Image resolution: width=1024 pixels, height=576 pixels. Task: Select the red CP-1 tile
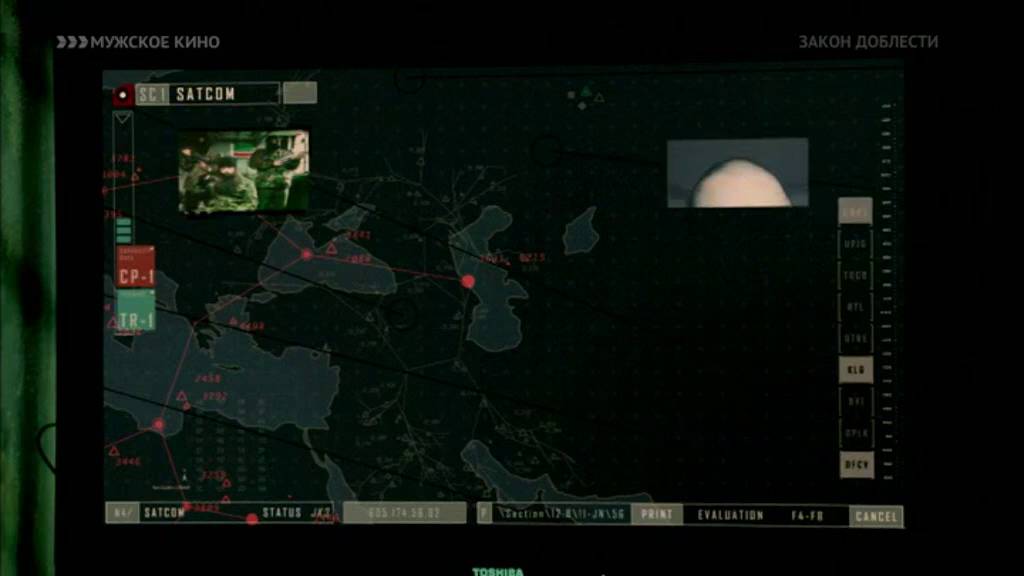tap(136, 266)
